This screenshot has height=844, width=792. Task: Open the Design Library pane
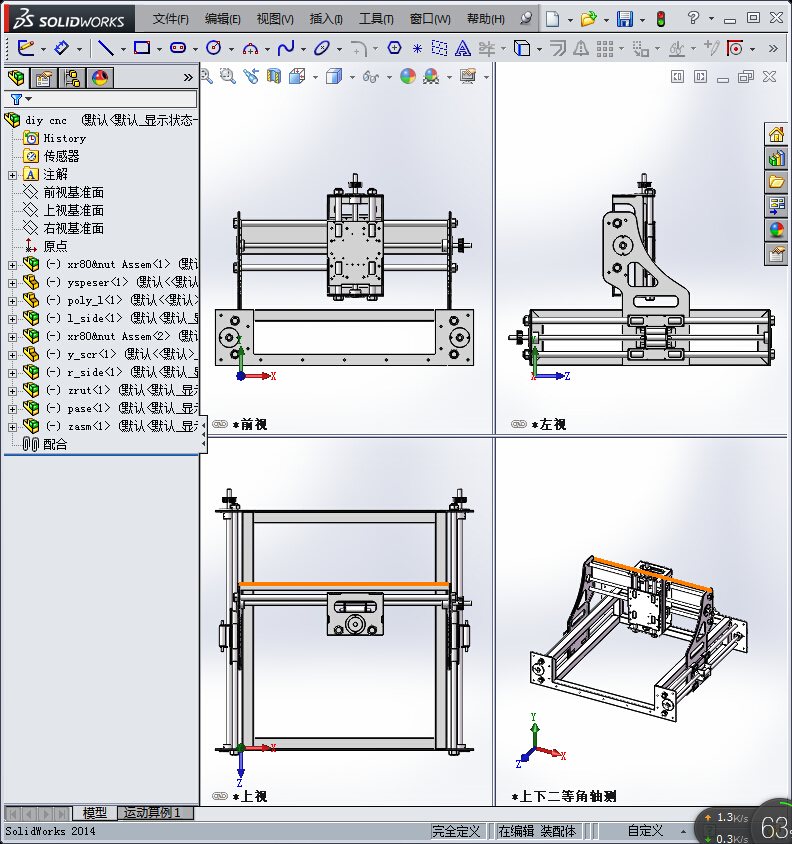tap(776, 158)
